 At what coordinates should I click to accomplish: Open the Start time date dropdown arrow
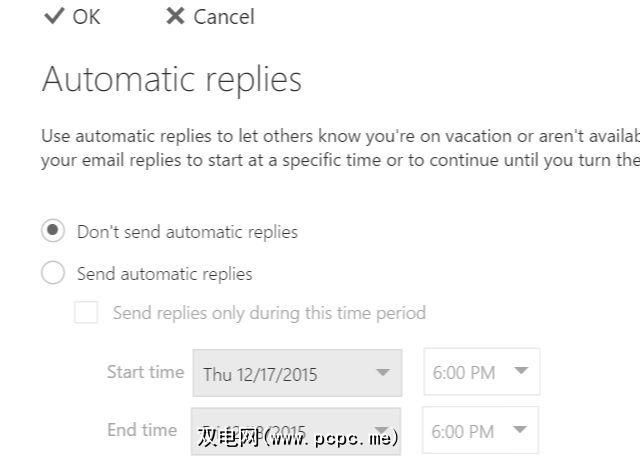click(x=382, y=373)
